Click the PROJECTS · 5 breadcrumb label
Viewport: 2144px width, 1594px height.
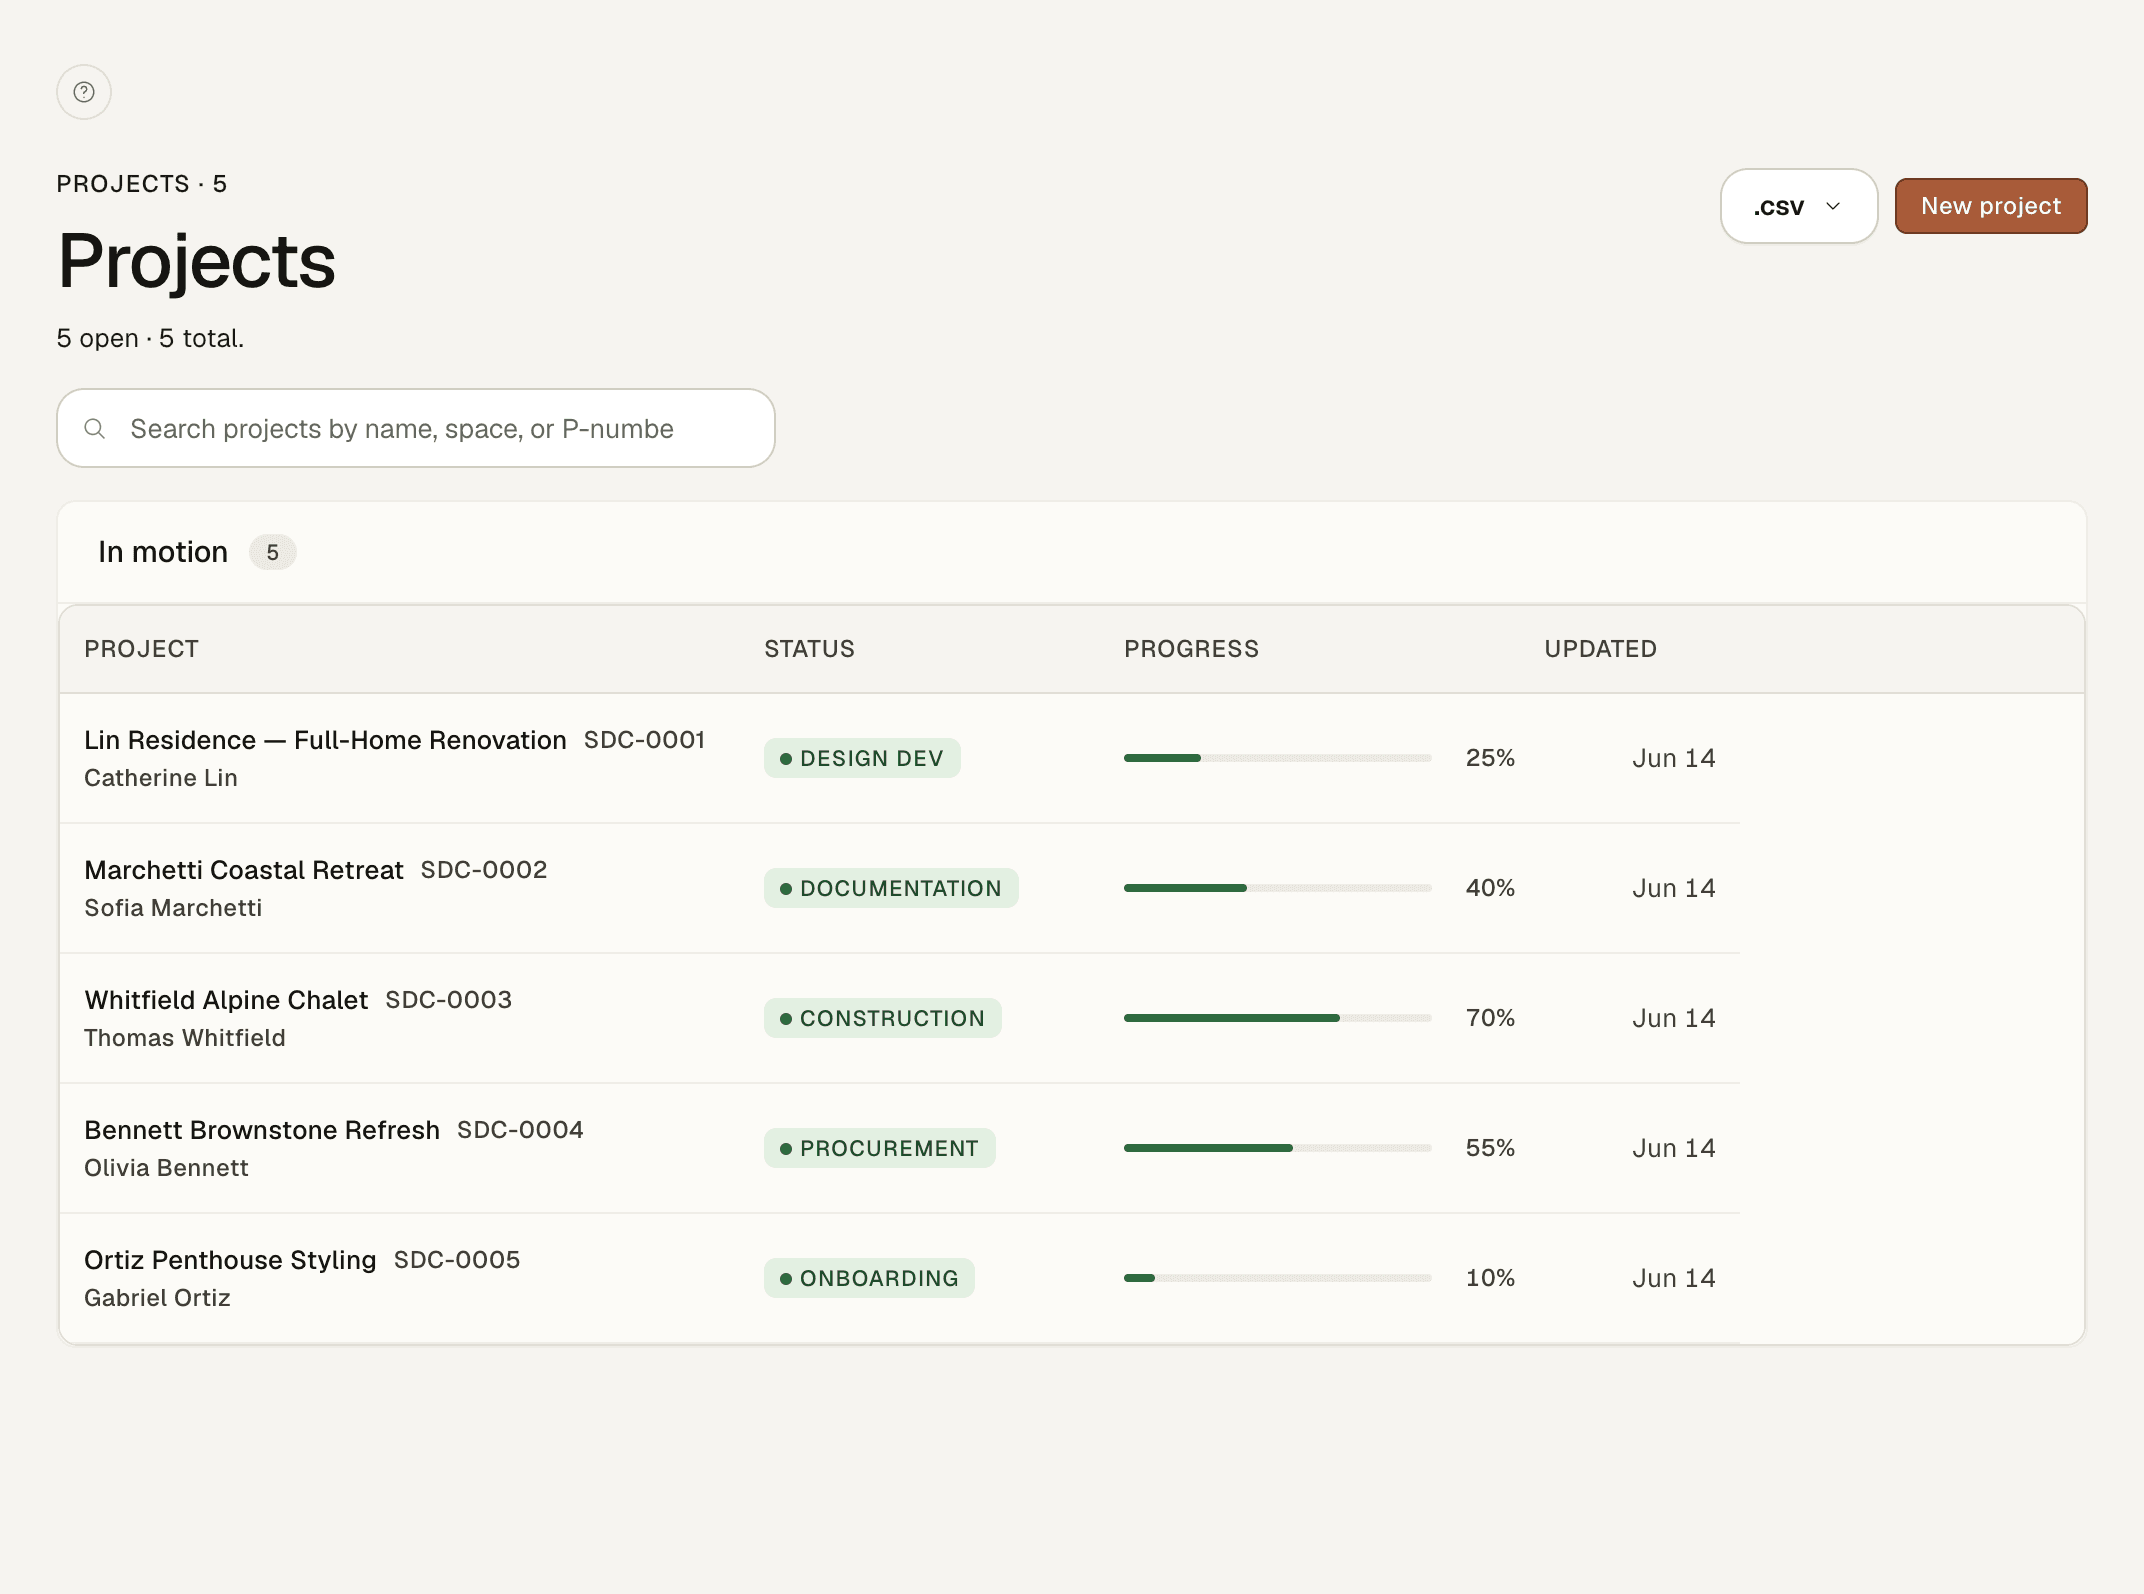[142, 184]
